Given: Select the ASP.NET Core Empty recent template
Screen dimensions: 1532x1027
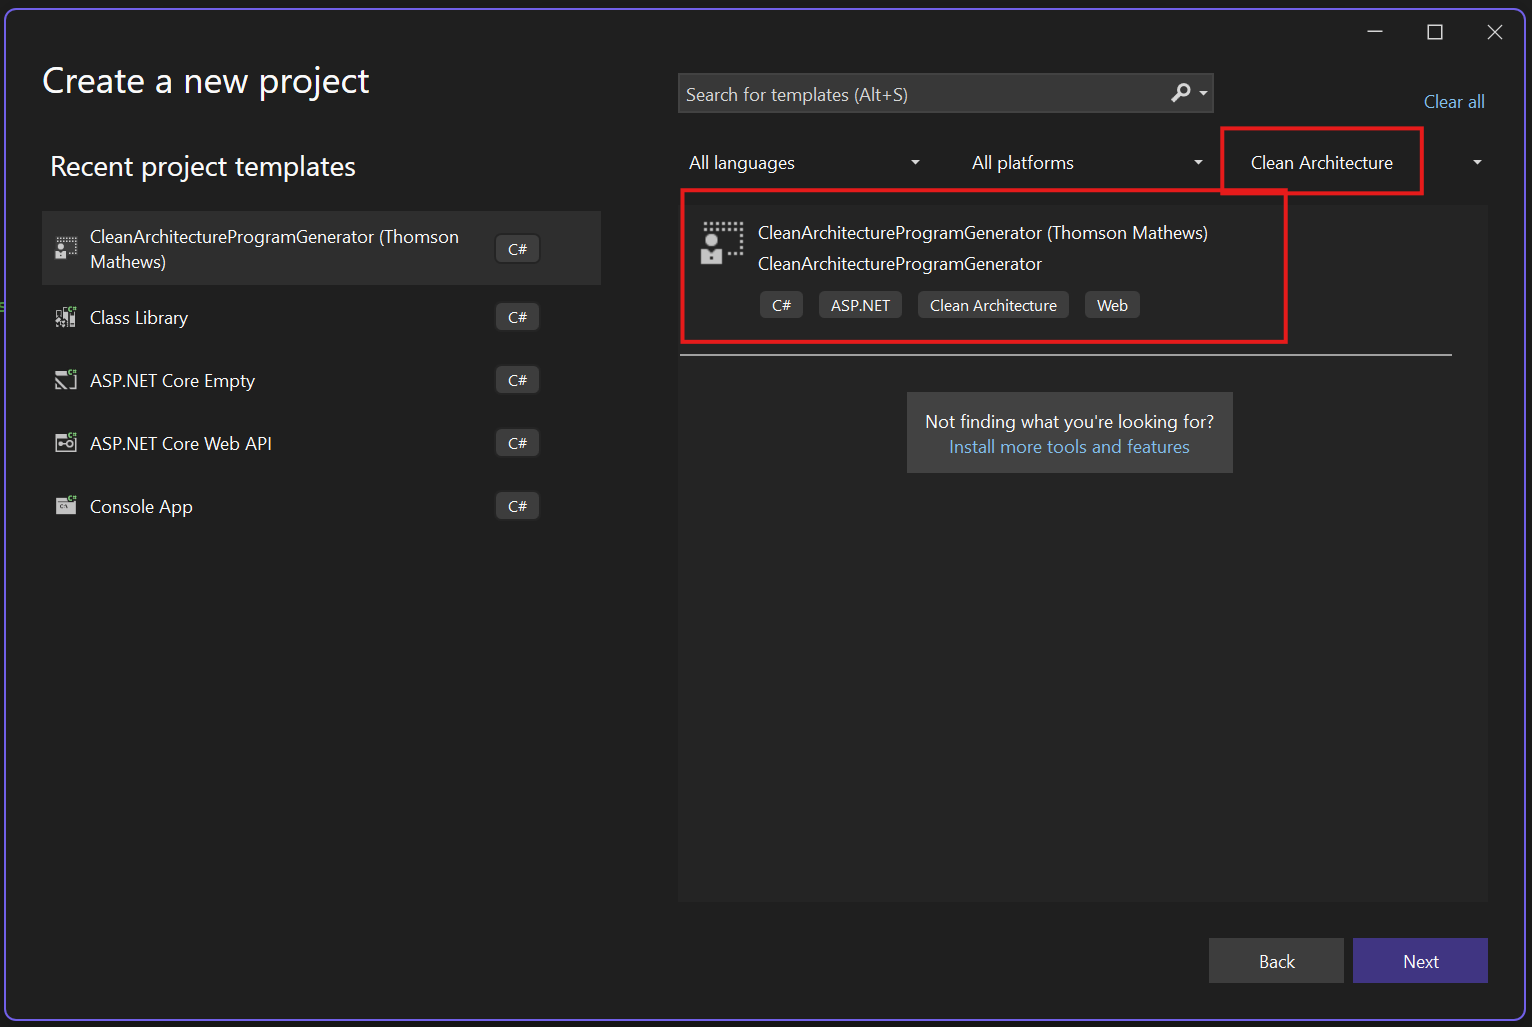Looking at the screenshot, I should [321, 380].
